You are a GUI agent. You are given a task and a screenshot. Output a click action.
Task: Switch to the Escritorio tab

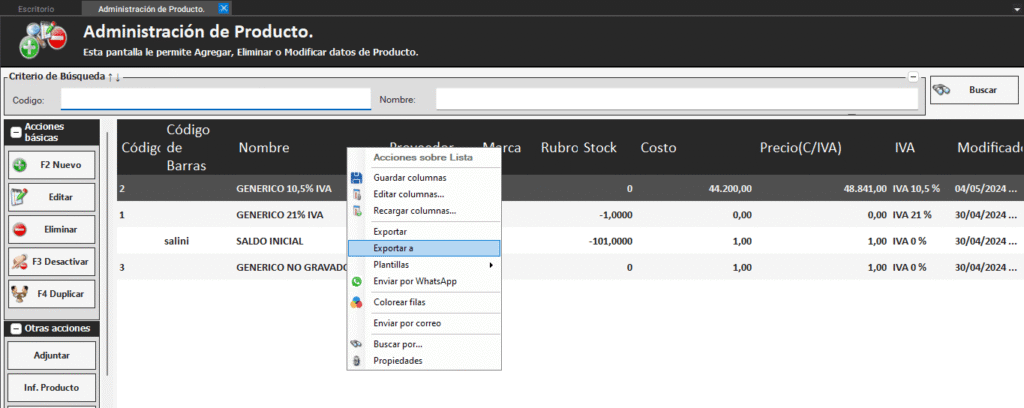[x=37, y=8]
